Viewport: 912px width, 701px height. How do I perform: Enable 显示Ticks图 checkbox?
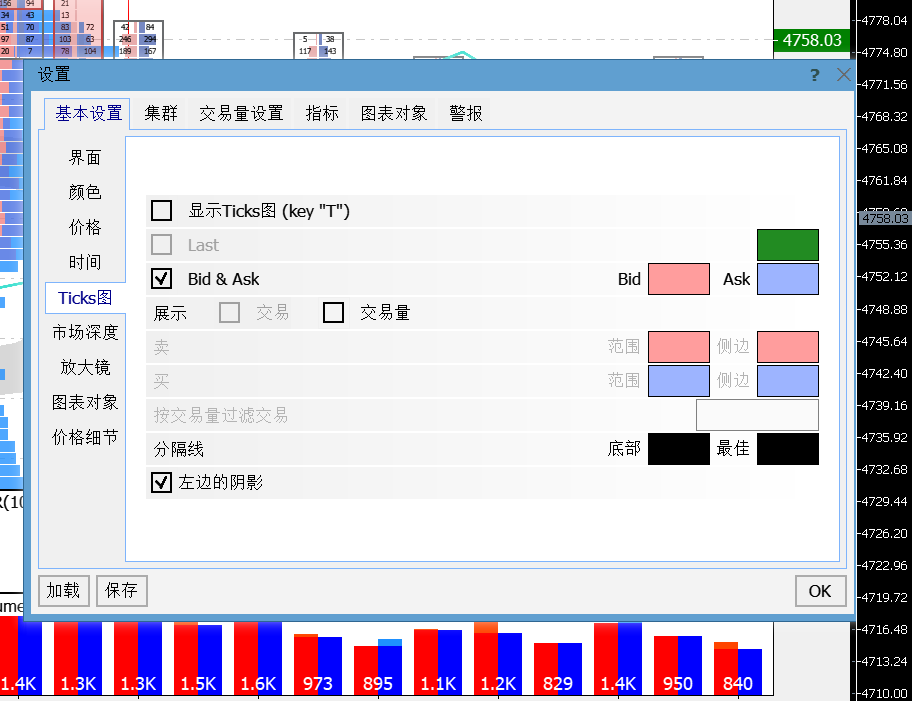[161, 211]
